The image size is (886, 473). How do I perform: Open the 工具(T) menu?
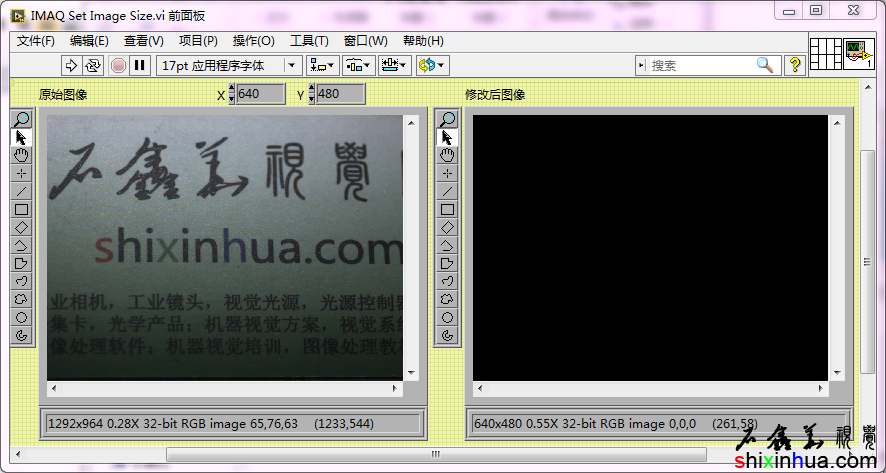coord(309,41)
